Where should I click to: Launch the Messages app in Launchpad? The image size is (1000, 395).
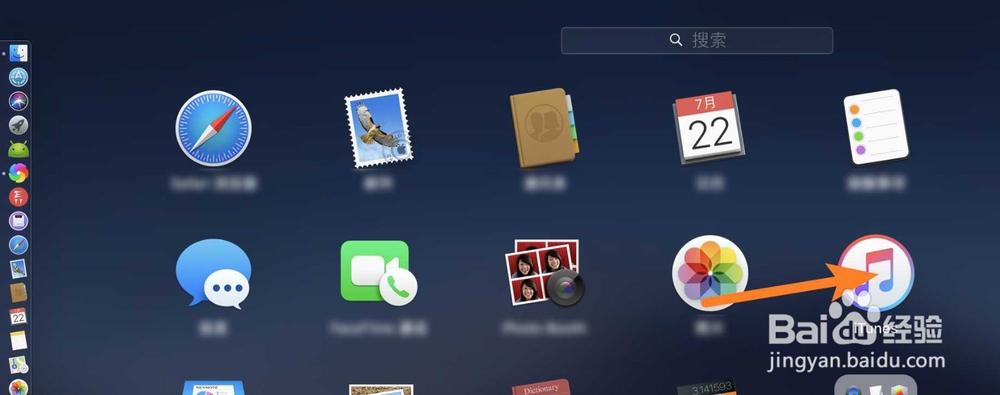pyautogui.click(x=213, y=274)
